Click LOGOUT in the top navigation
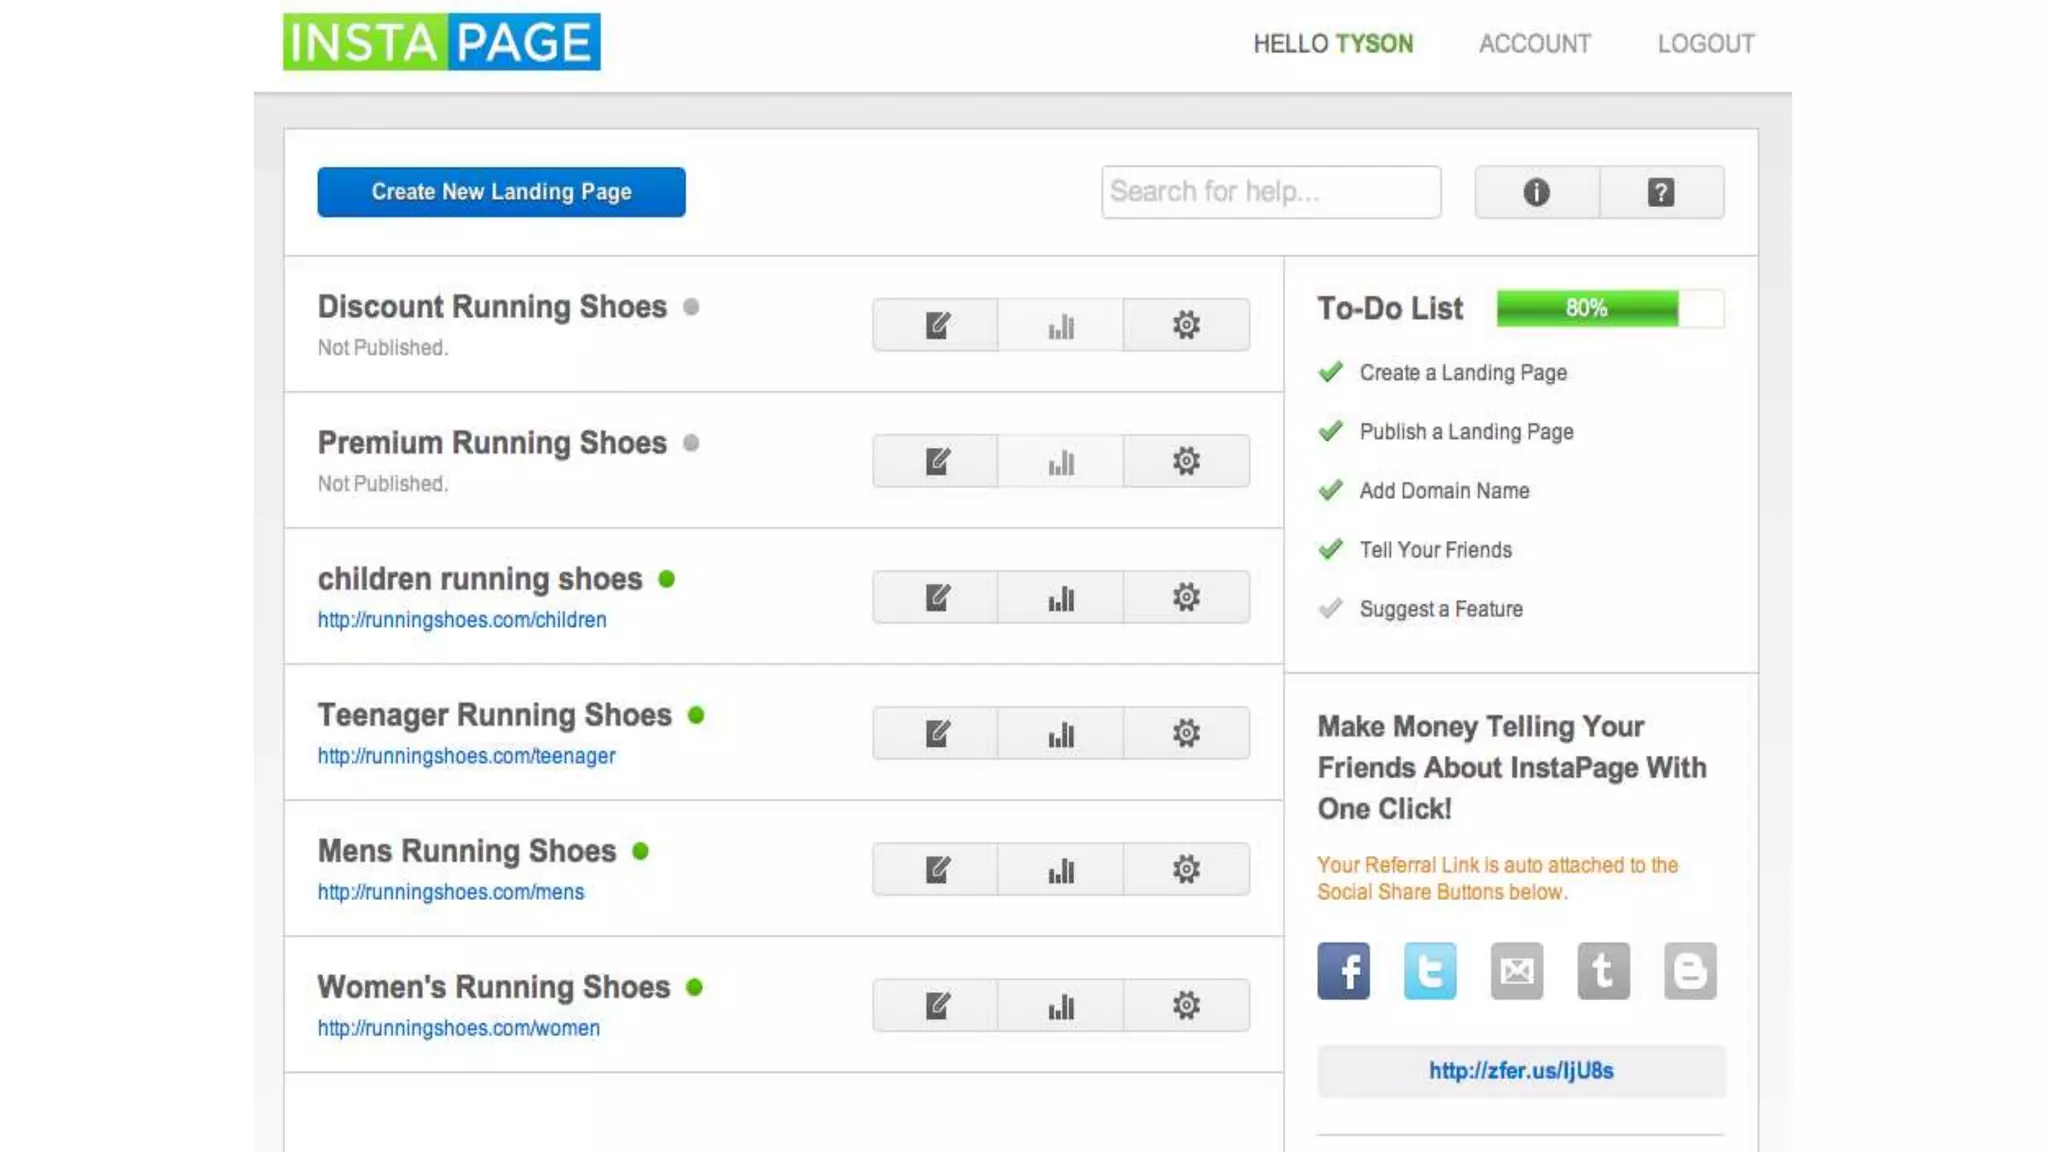2048x1152 pixels. click(1705, 44)
